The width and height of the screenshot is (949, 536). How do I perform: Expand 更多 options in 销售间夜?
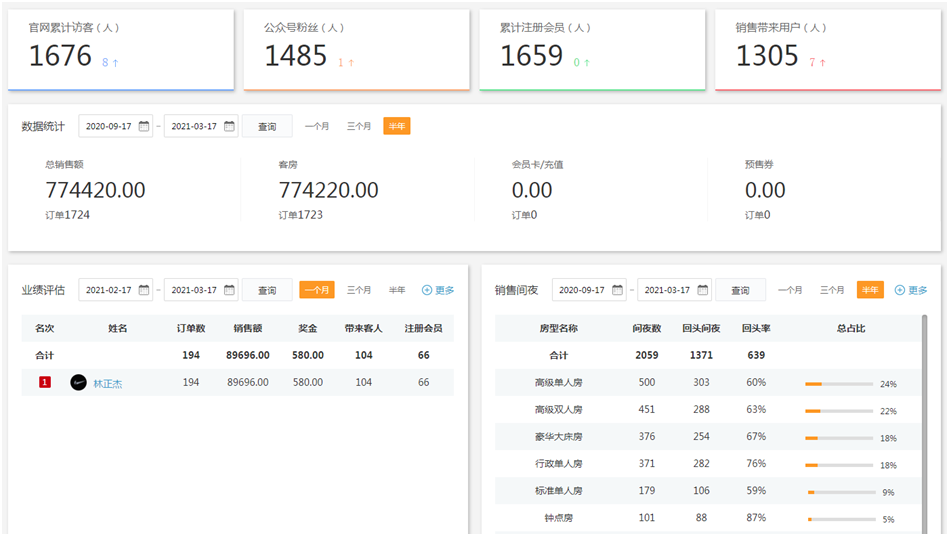point(911,290)
